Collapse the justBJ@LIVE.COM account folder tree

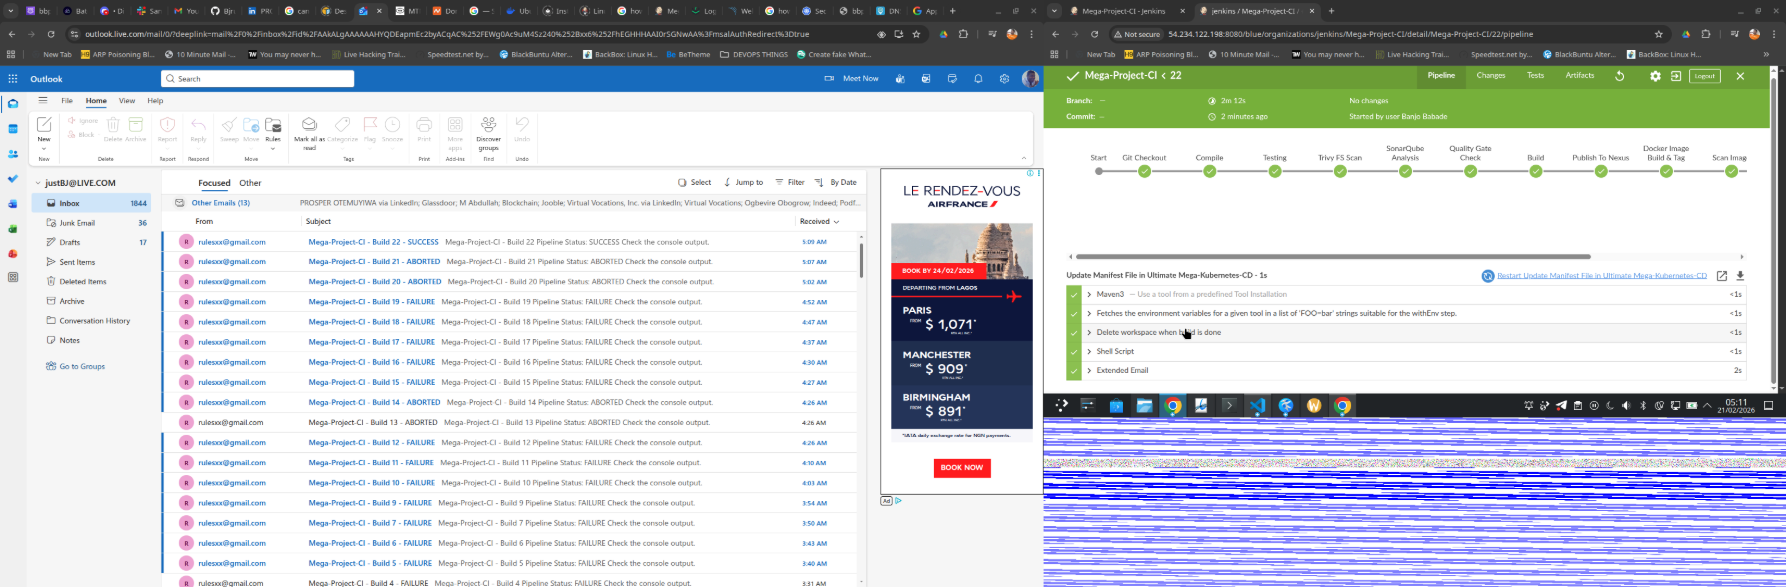[37, 183]
